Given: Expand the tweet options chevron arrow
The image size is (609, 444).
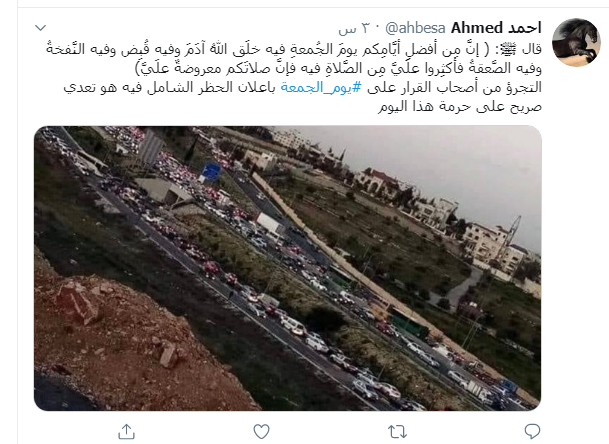Looking at the screenshot, I should (x=40, y=28).
